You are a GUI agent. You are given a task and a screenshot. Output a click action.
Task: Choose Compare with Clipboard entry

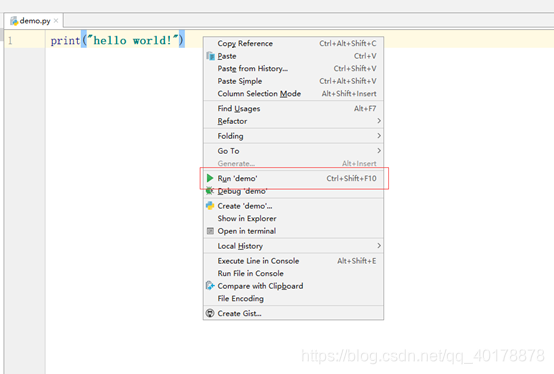[293, 286]
